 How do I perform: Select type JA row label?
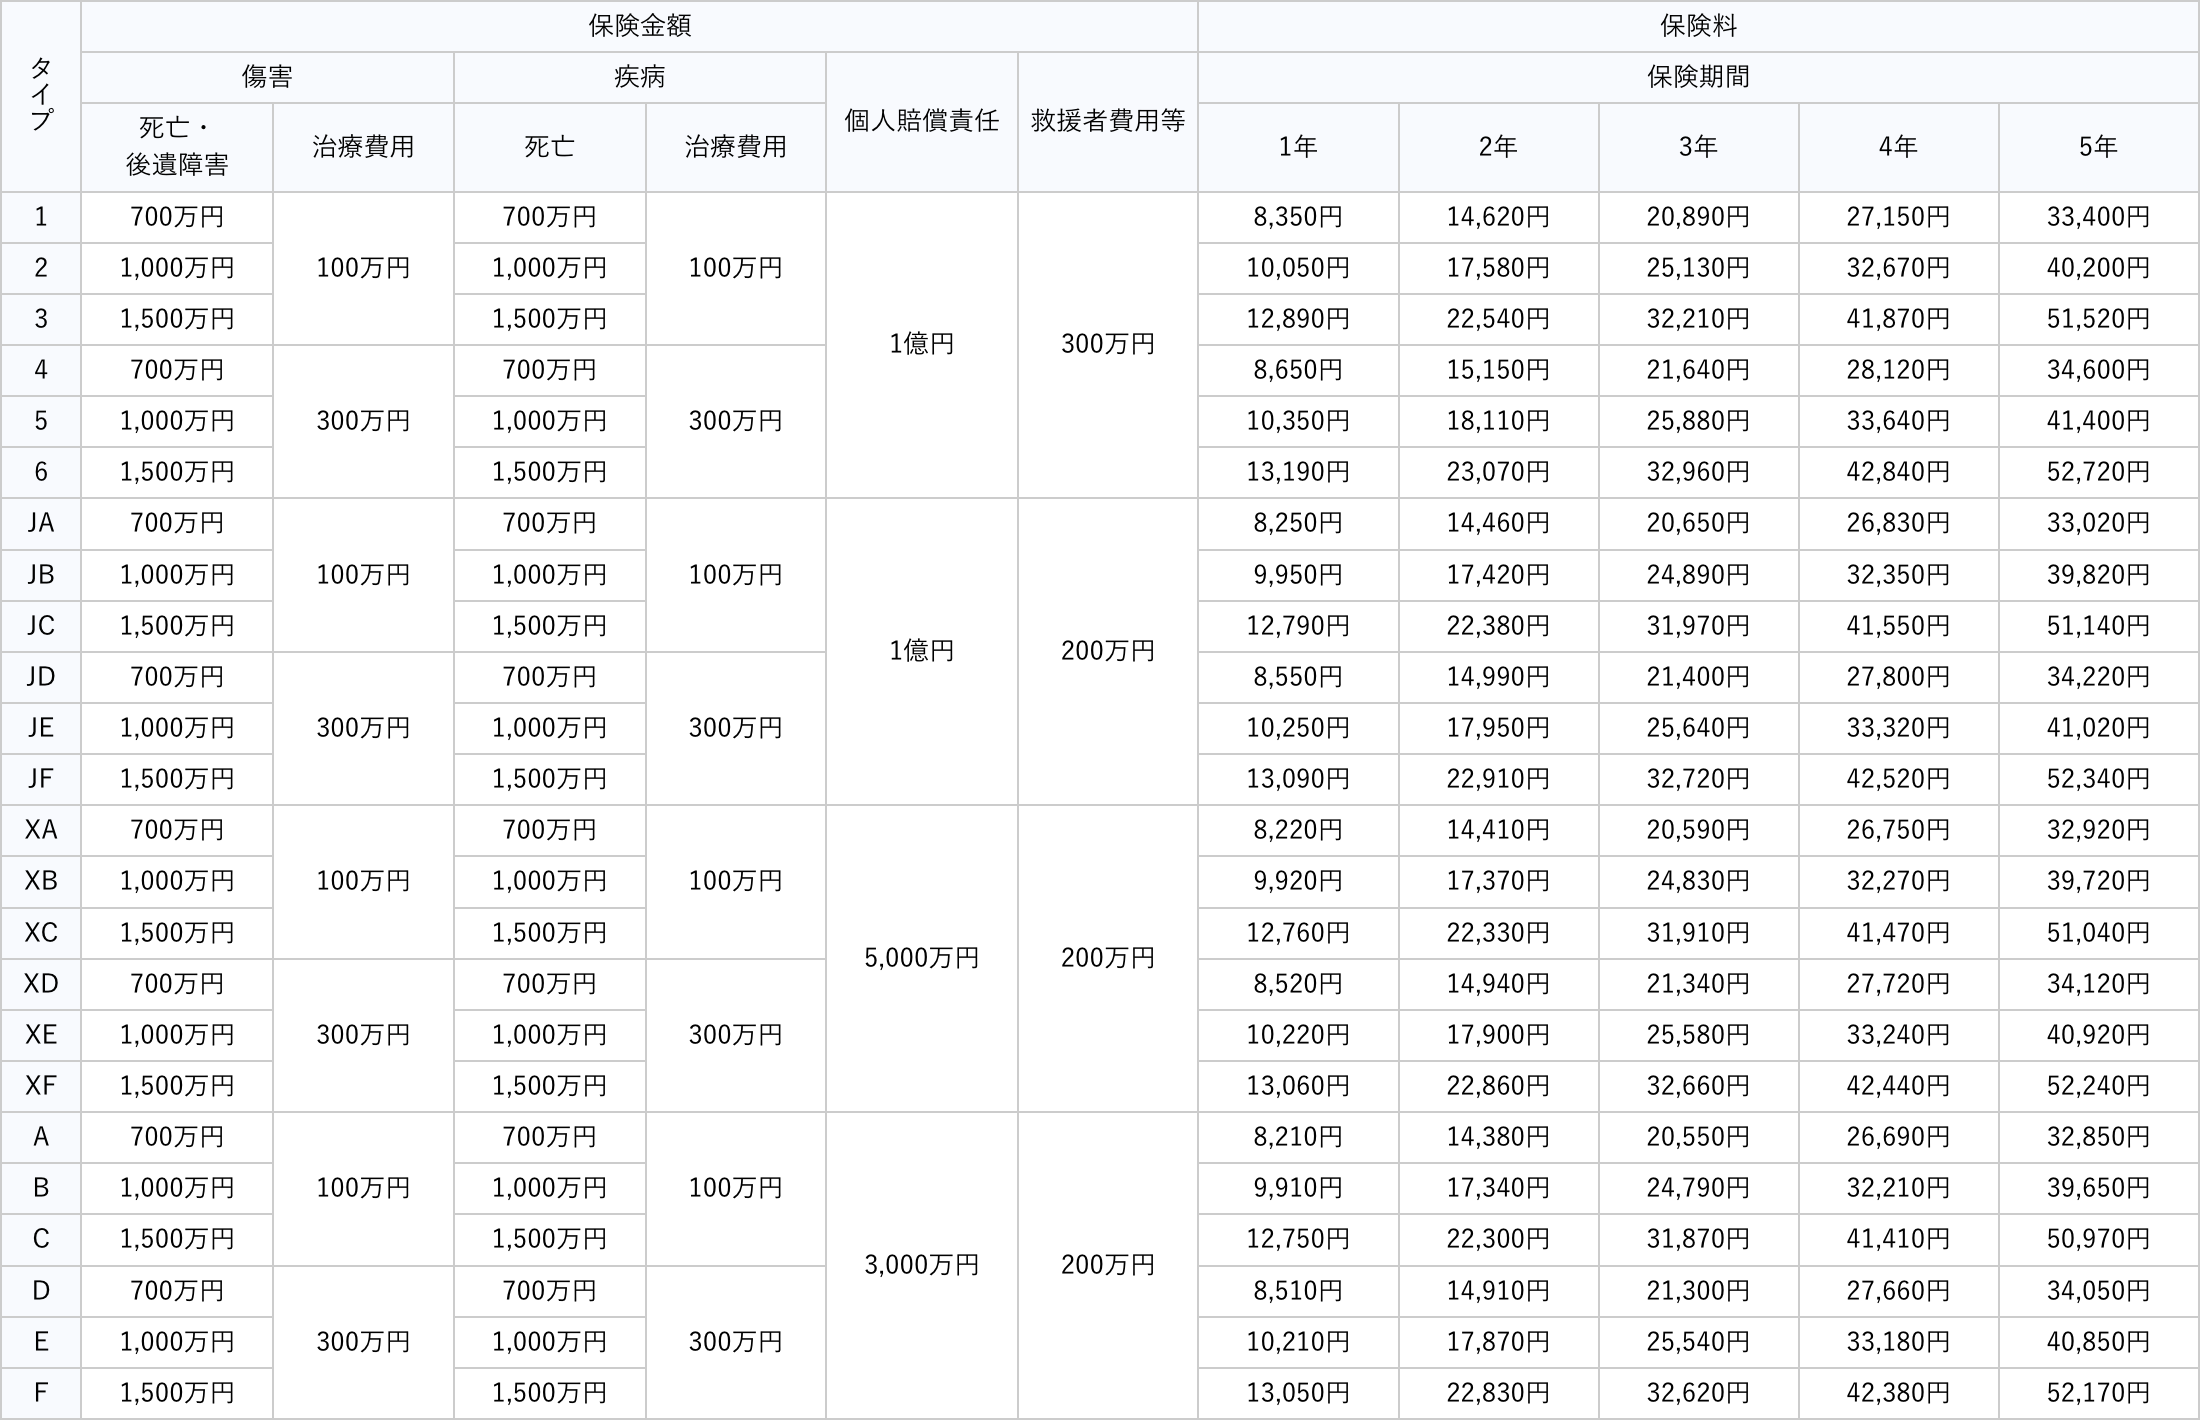click(x=41, y=523)
